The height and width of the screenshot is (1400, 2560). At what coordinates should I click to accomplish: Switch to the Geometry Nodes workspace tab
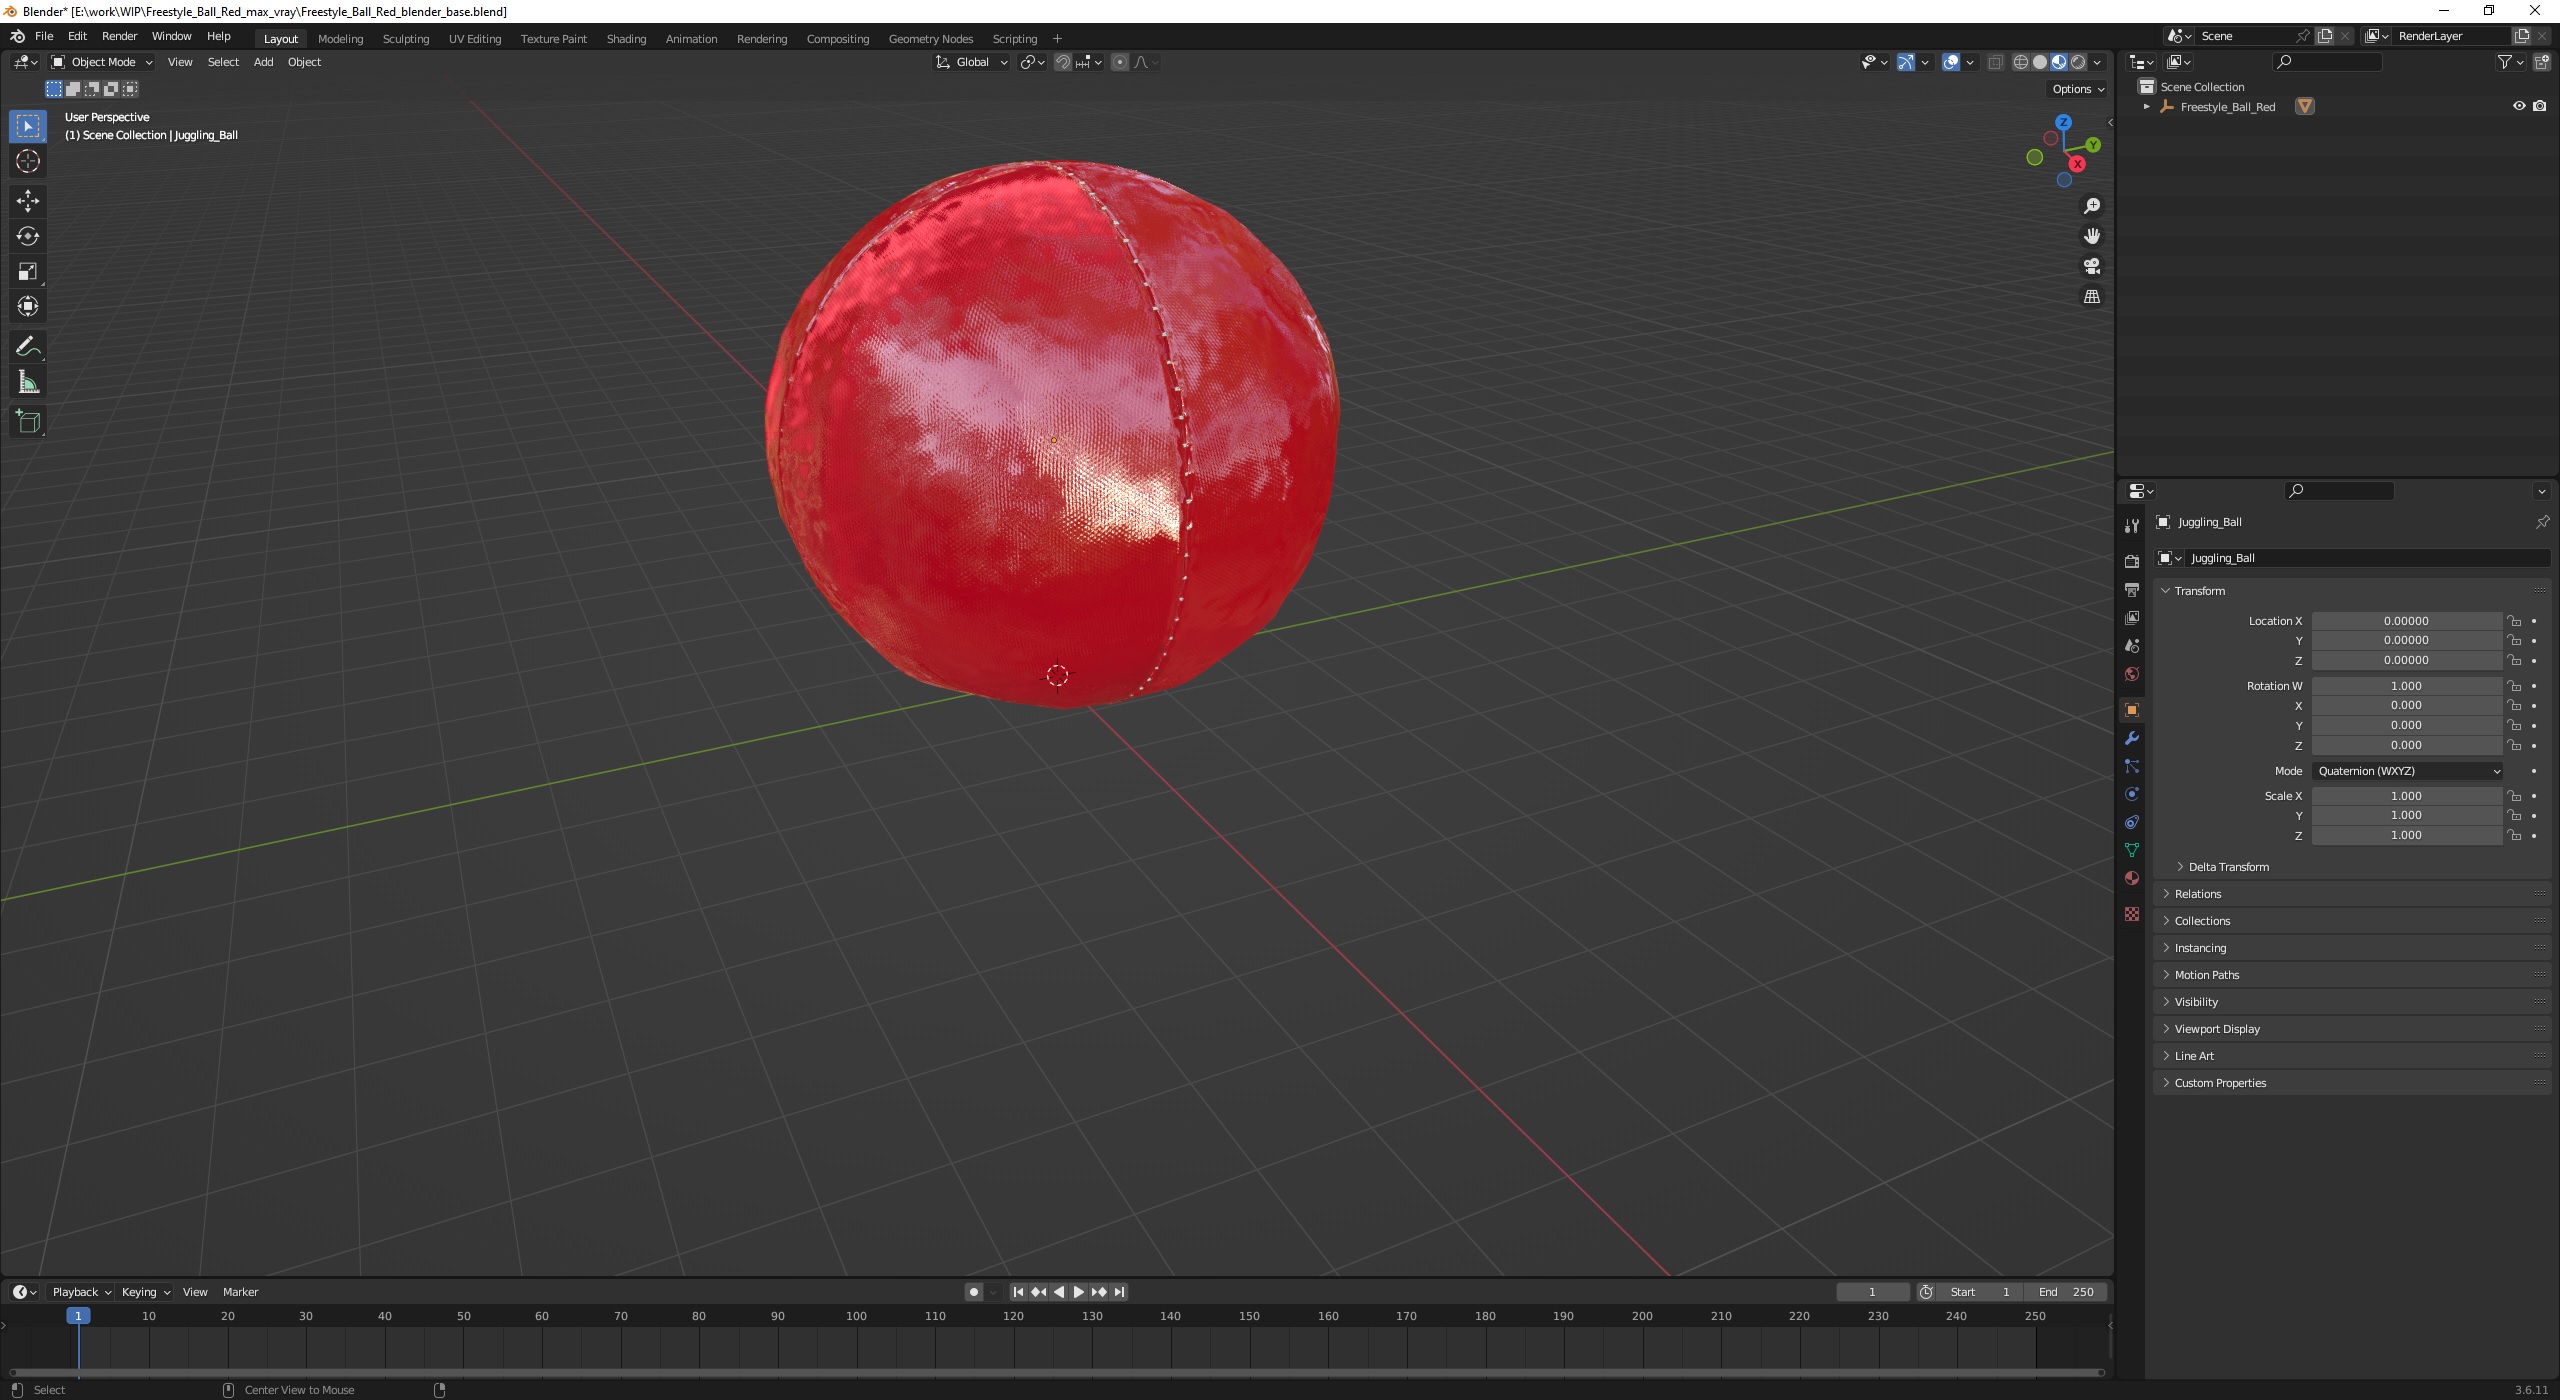pyautogui.click(x=930, y=38)
